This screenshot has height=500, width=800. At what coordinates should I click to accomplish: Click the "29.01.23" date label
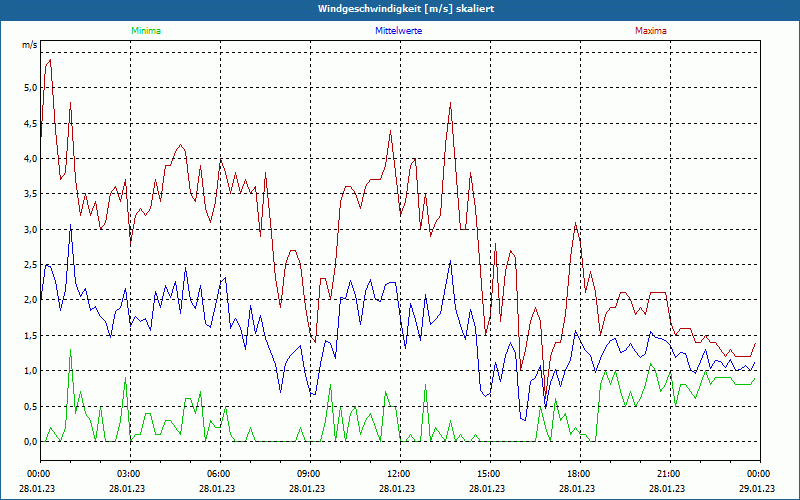(x=757, y=488)
